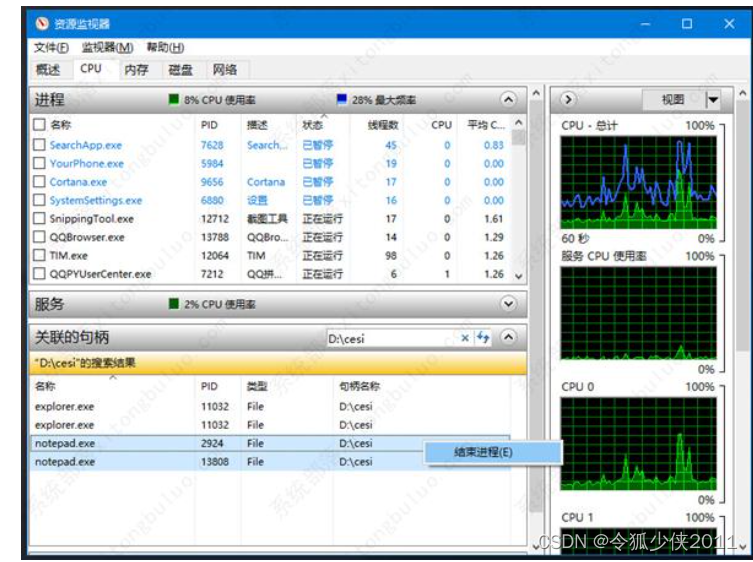Screen dimensions: 753x562
Task: Open the 文件(F) menu
Action: 51,47
